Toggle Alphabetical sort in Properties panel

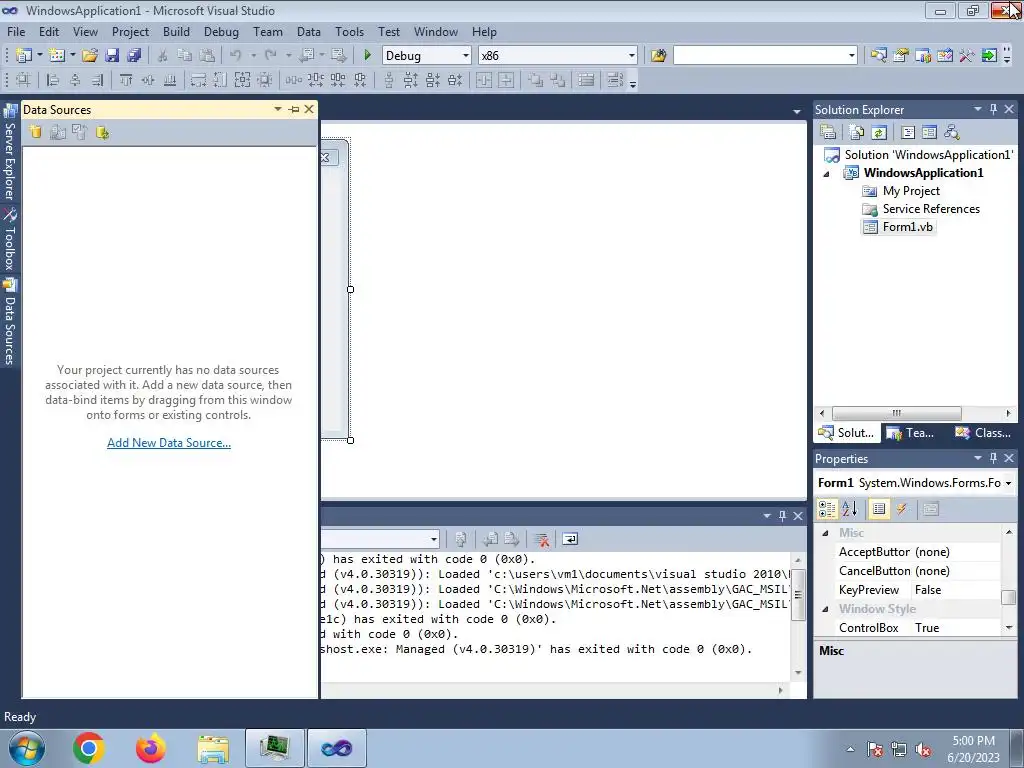pyautogui.click(x=850, y=509)
